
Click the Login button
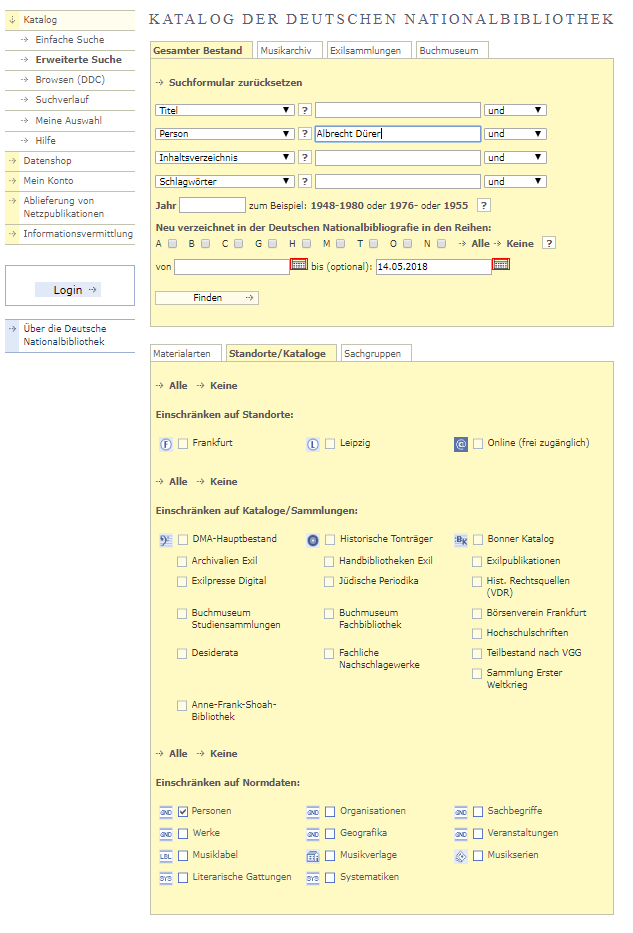click(68, 290)
